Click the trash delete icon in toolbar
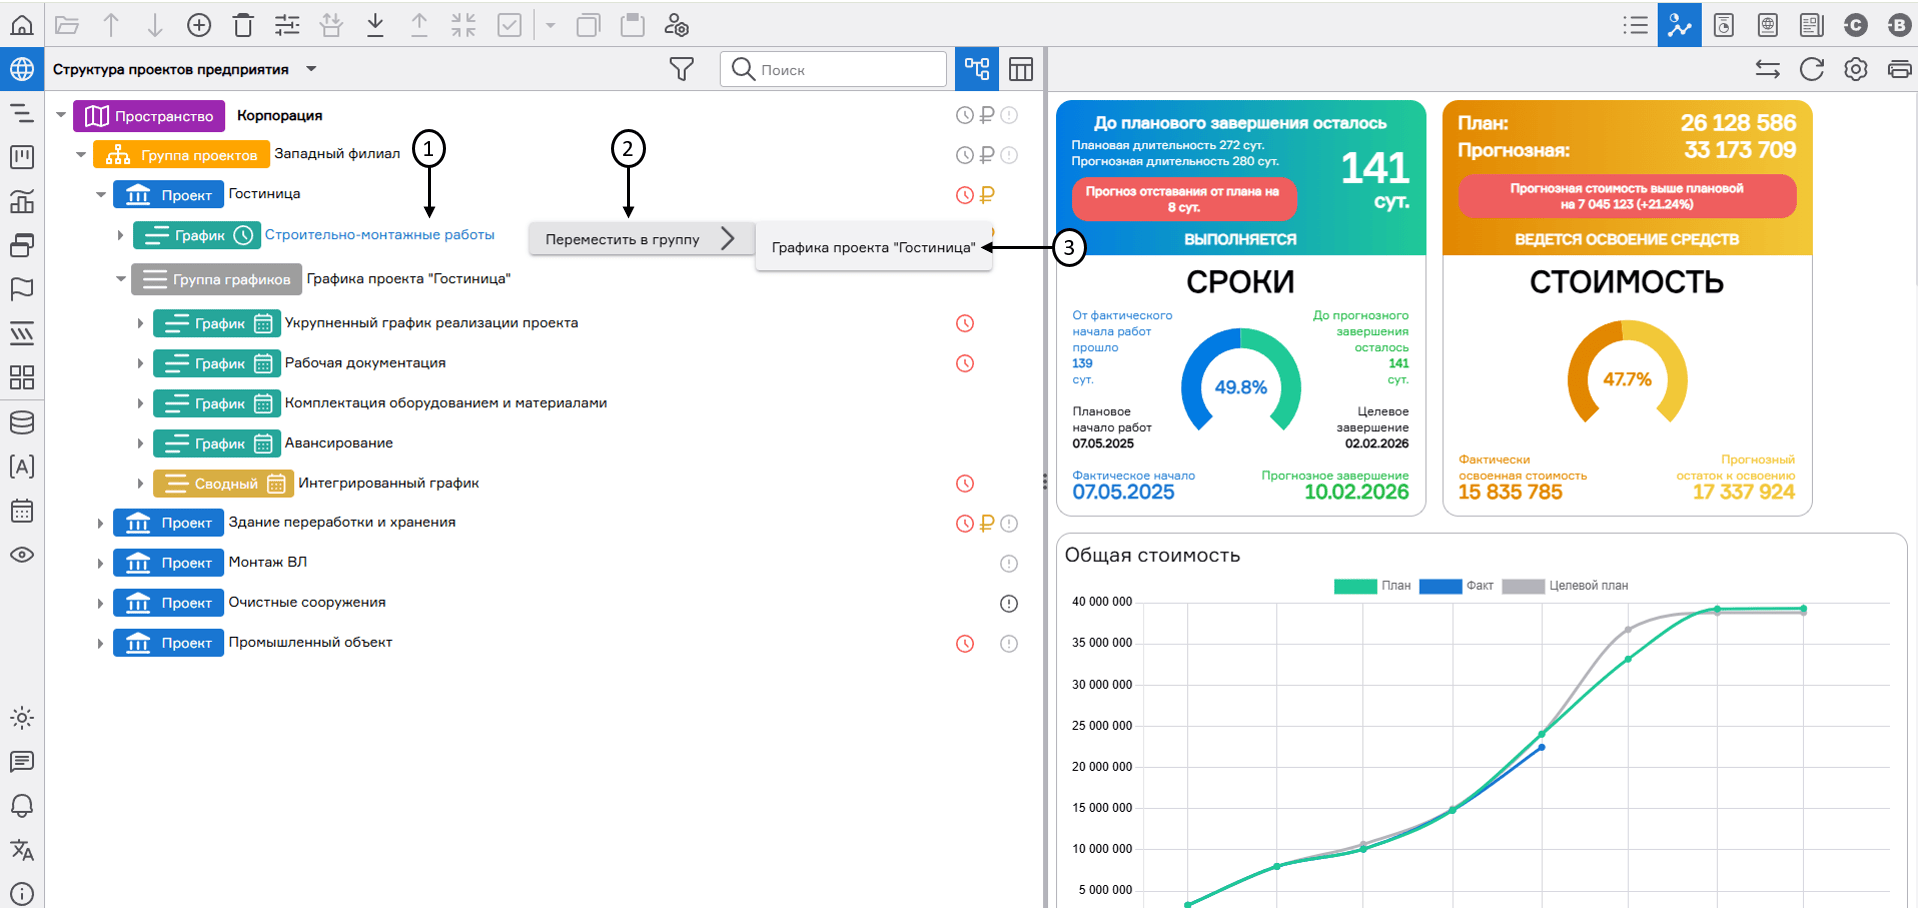 [243, 25]
